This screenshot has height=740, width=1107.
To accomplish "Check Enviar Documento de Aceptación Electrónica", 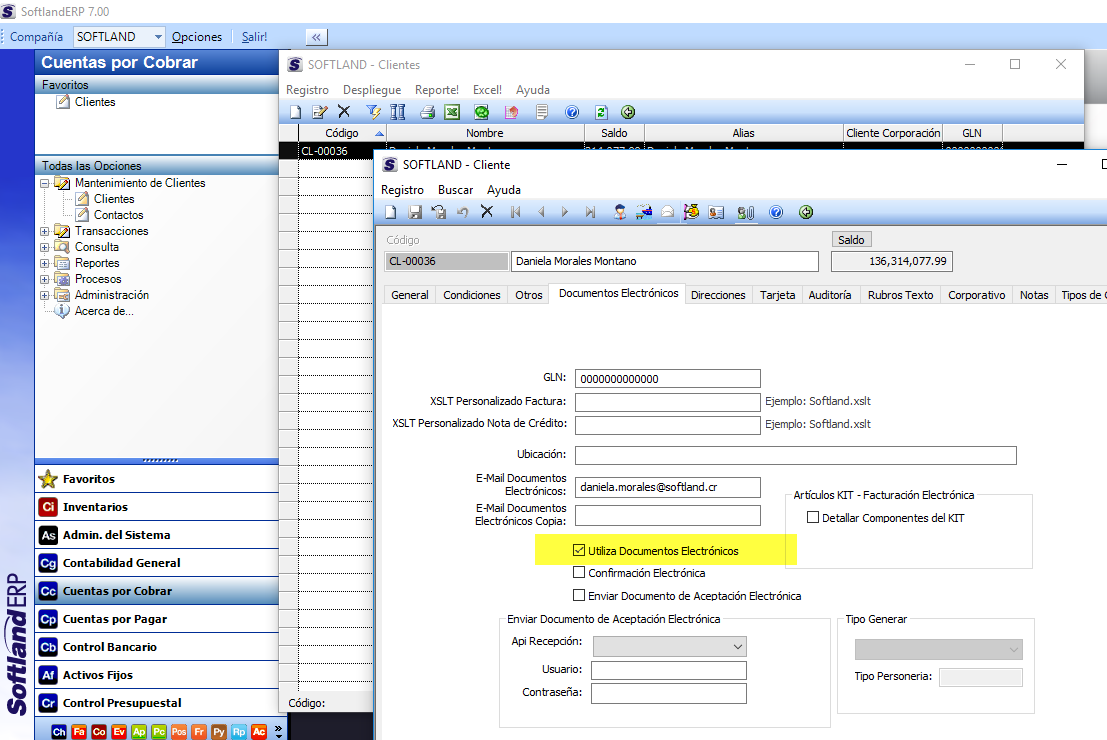I will pyautogui.click(x=579, y=595).
